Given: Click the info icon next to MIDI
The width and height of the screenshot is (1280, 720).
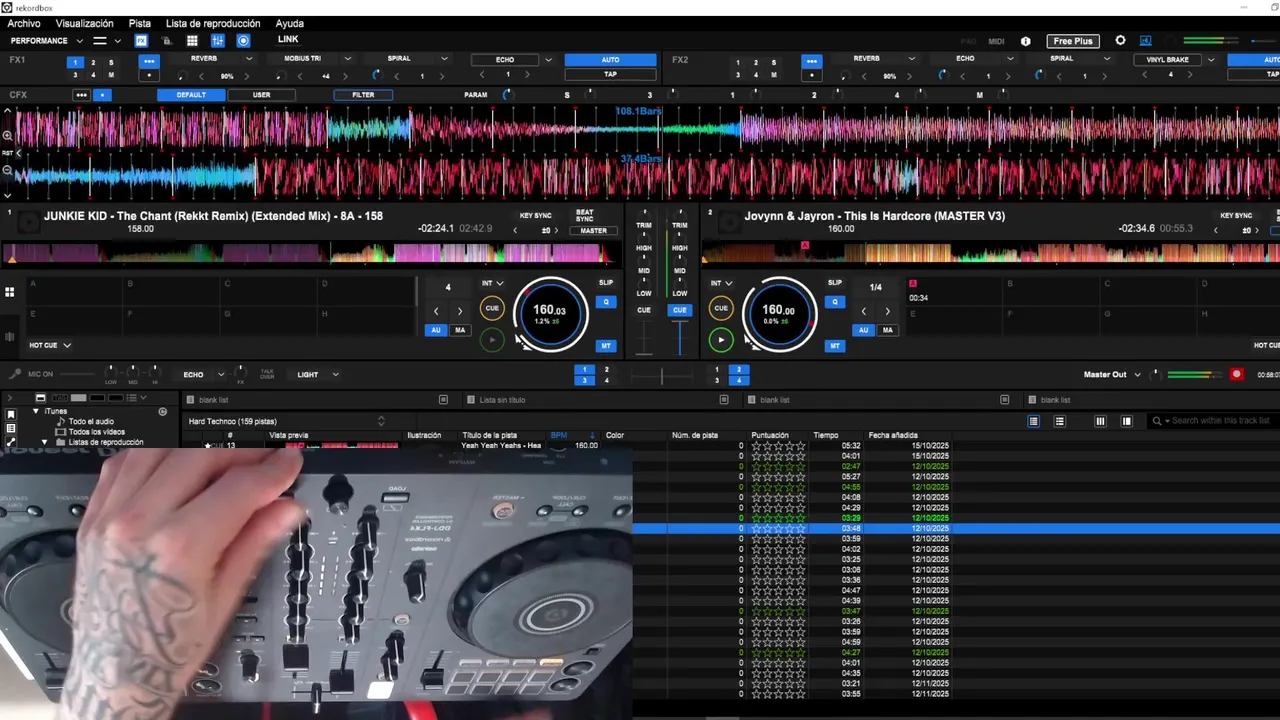Looking at the screenshot, I should [x=1025, y=41].
